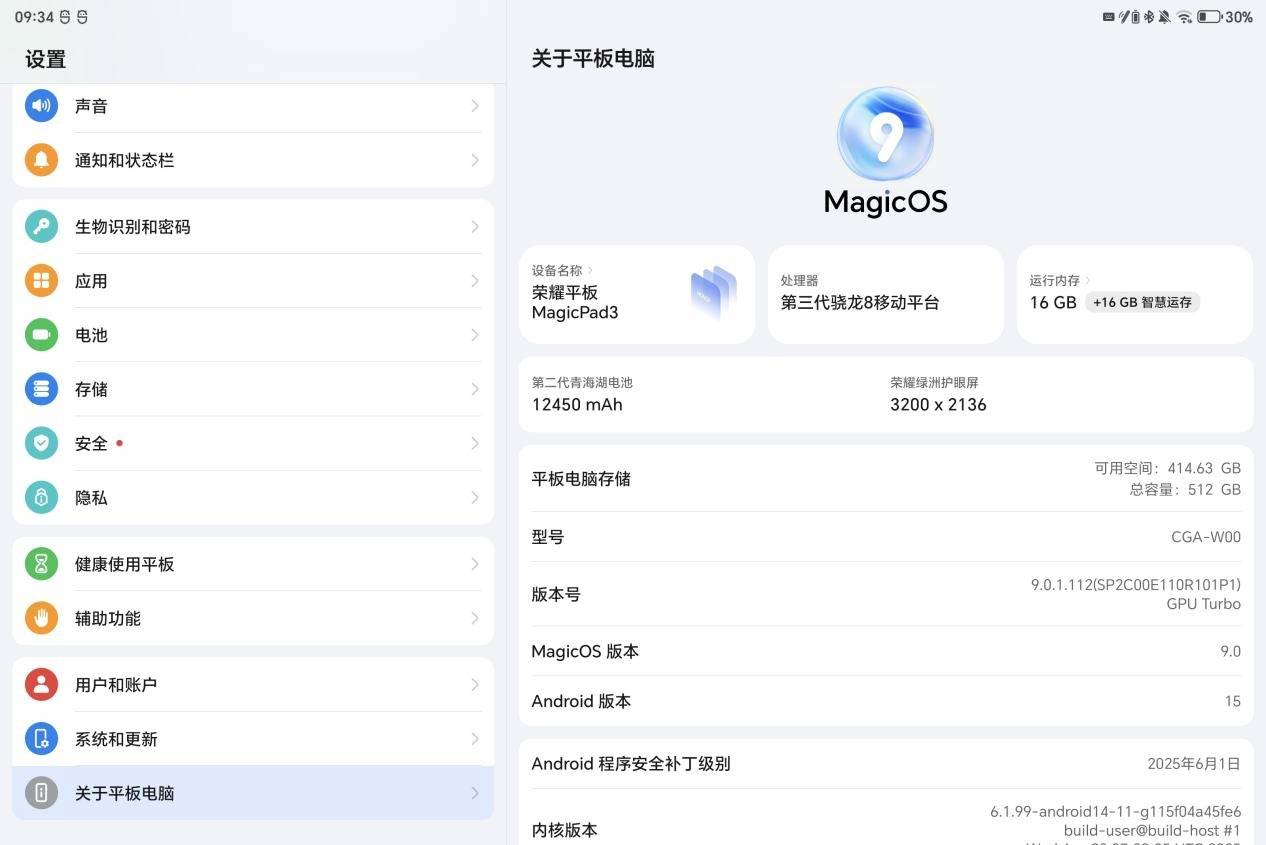Tap 荣耀绿洲护眼屏 label
The width and height of the screenshot is (1266, 845).
[934, 382]
